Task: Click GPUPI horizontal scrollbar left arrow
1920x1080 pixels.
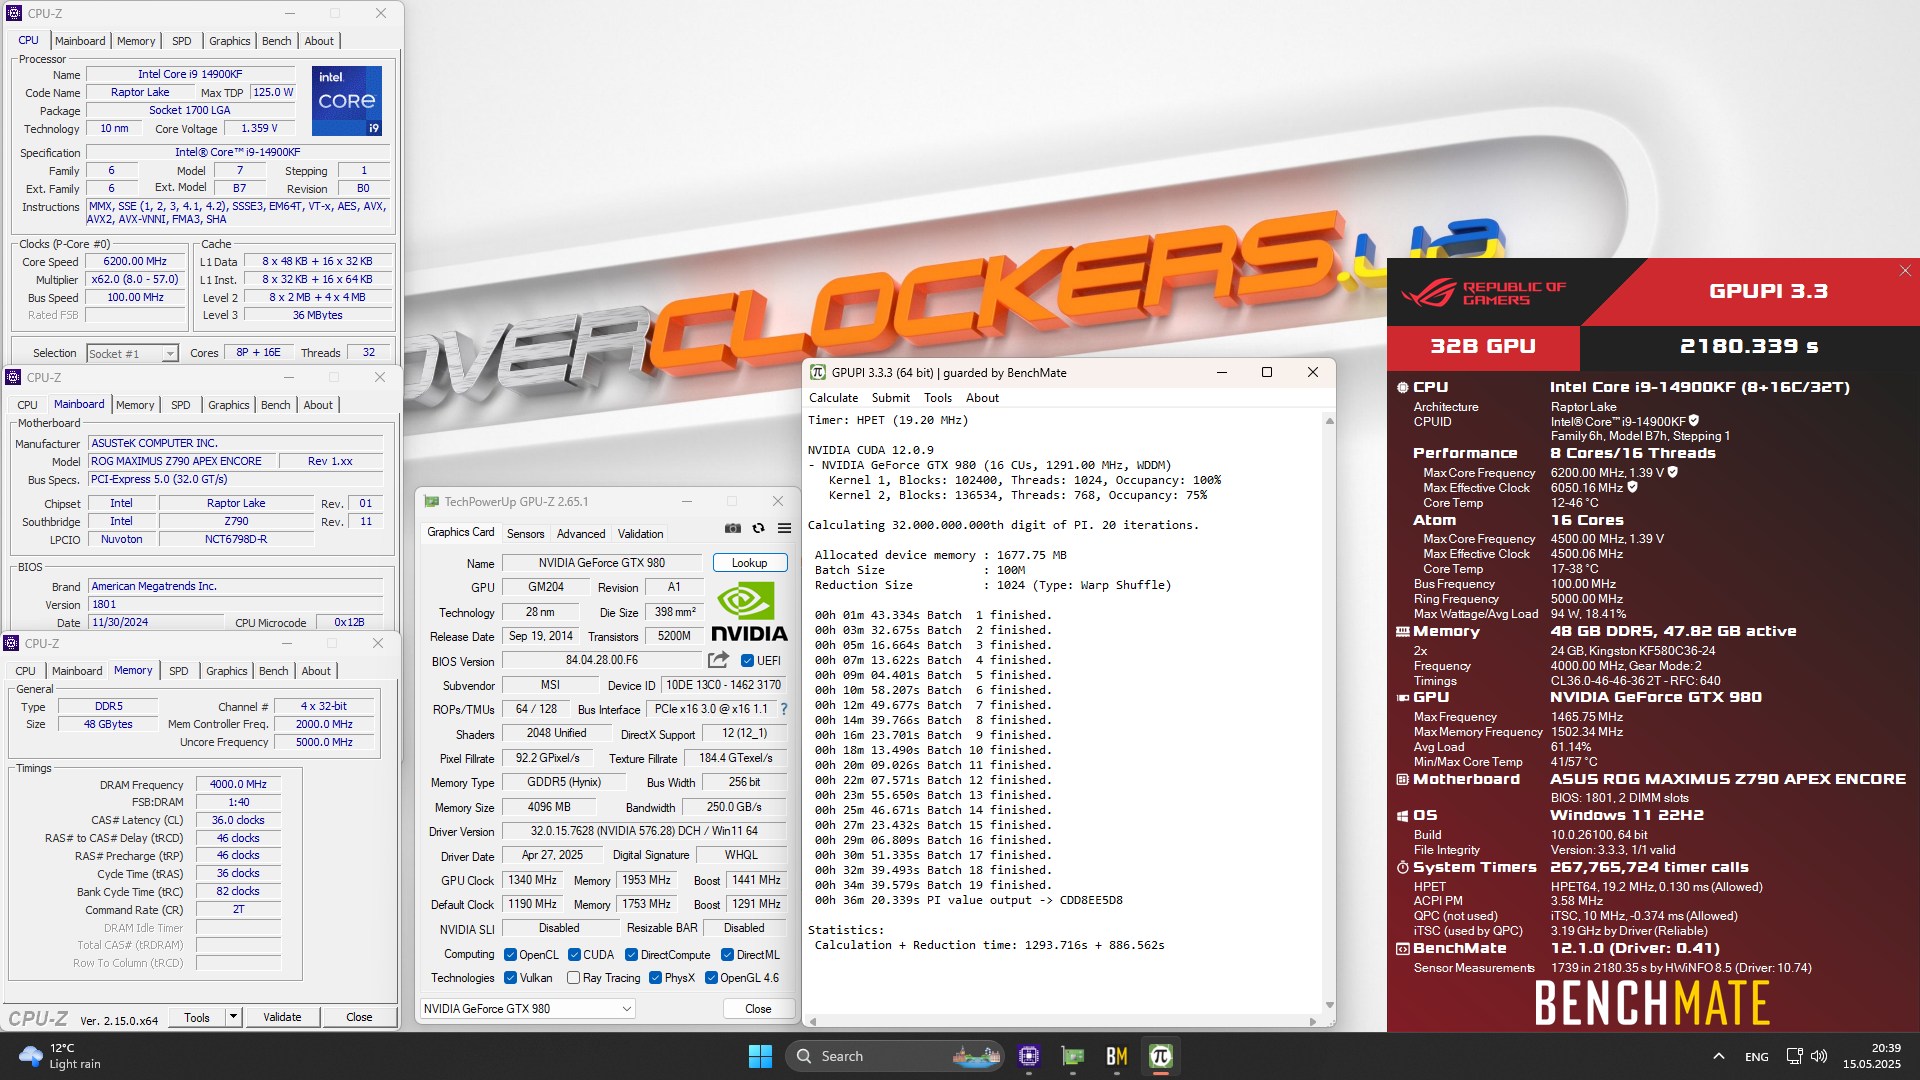Action: 813,1021
